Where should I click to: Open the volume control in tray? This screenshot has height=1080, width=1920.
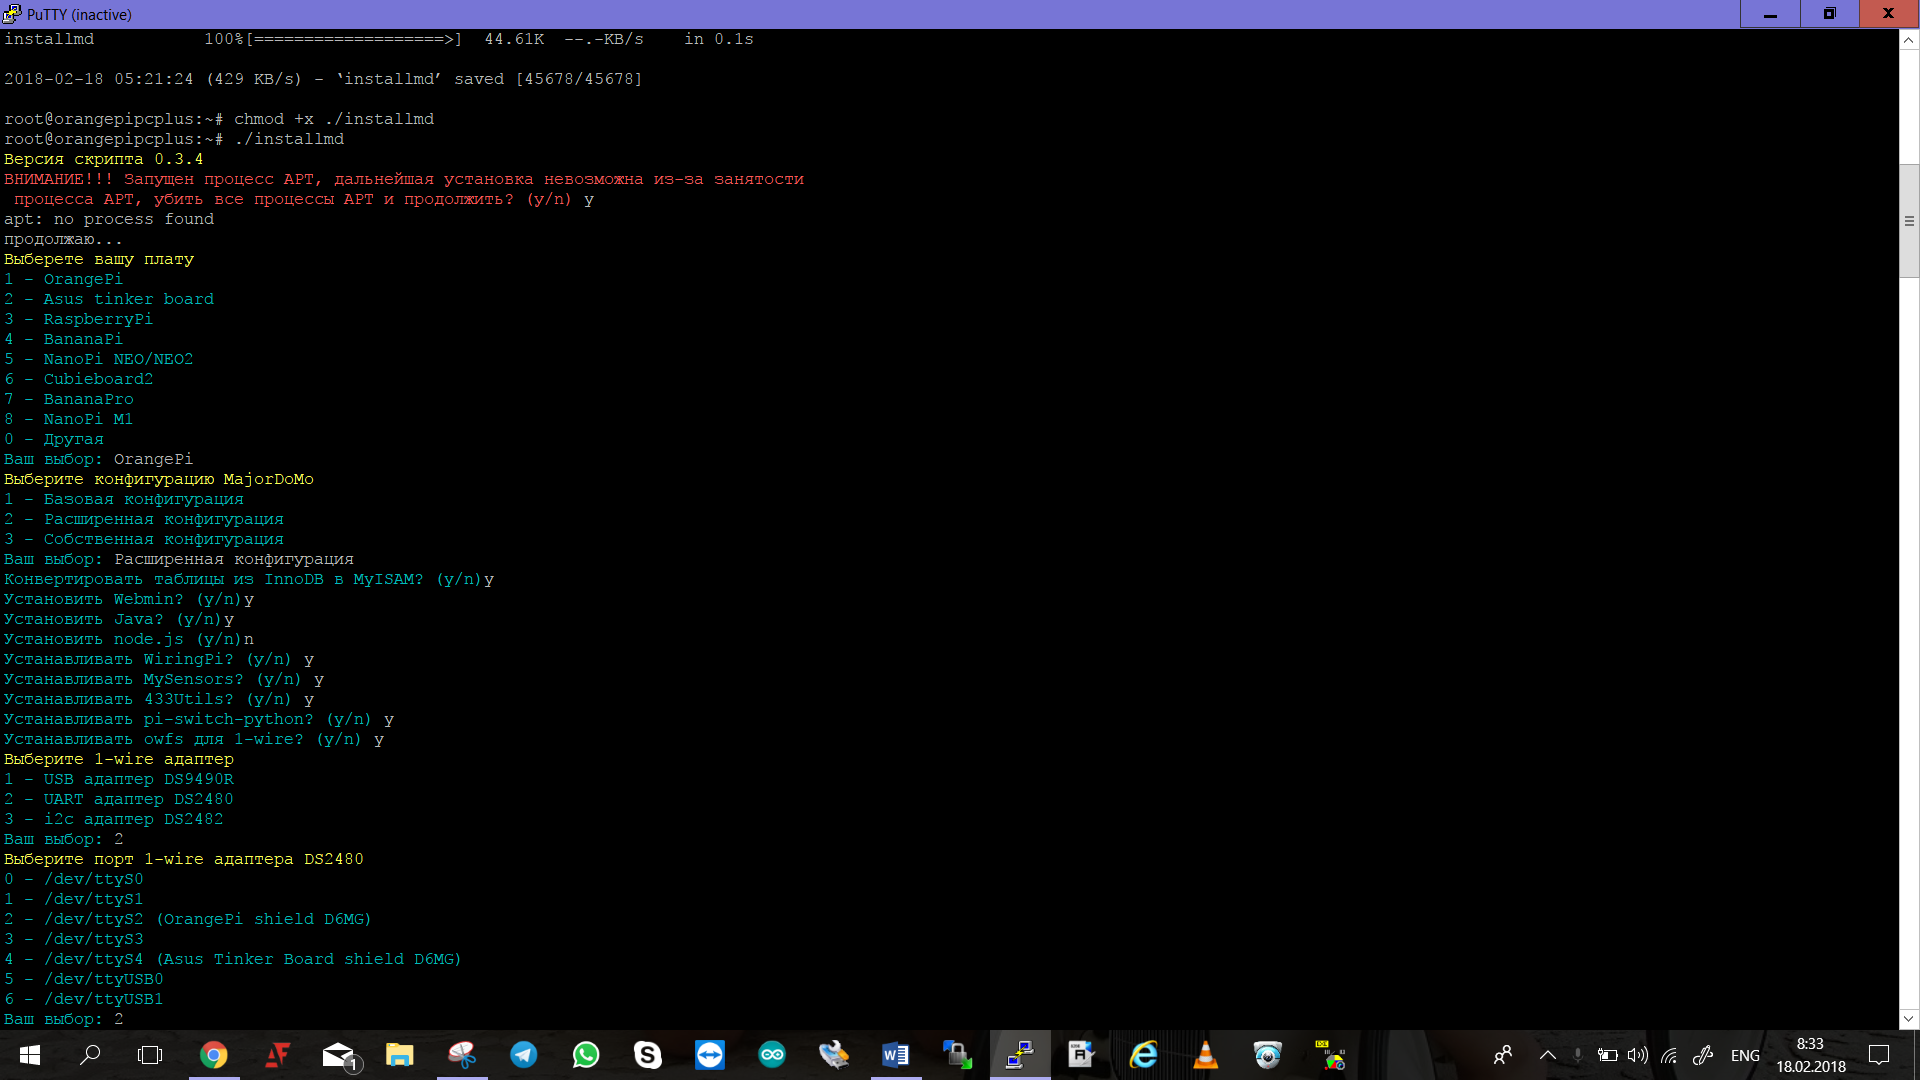[1637, 1055]
